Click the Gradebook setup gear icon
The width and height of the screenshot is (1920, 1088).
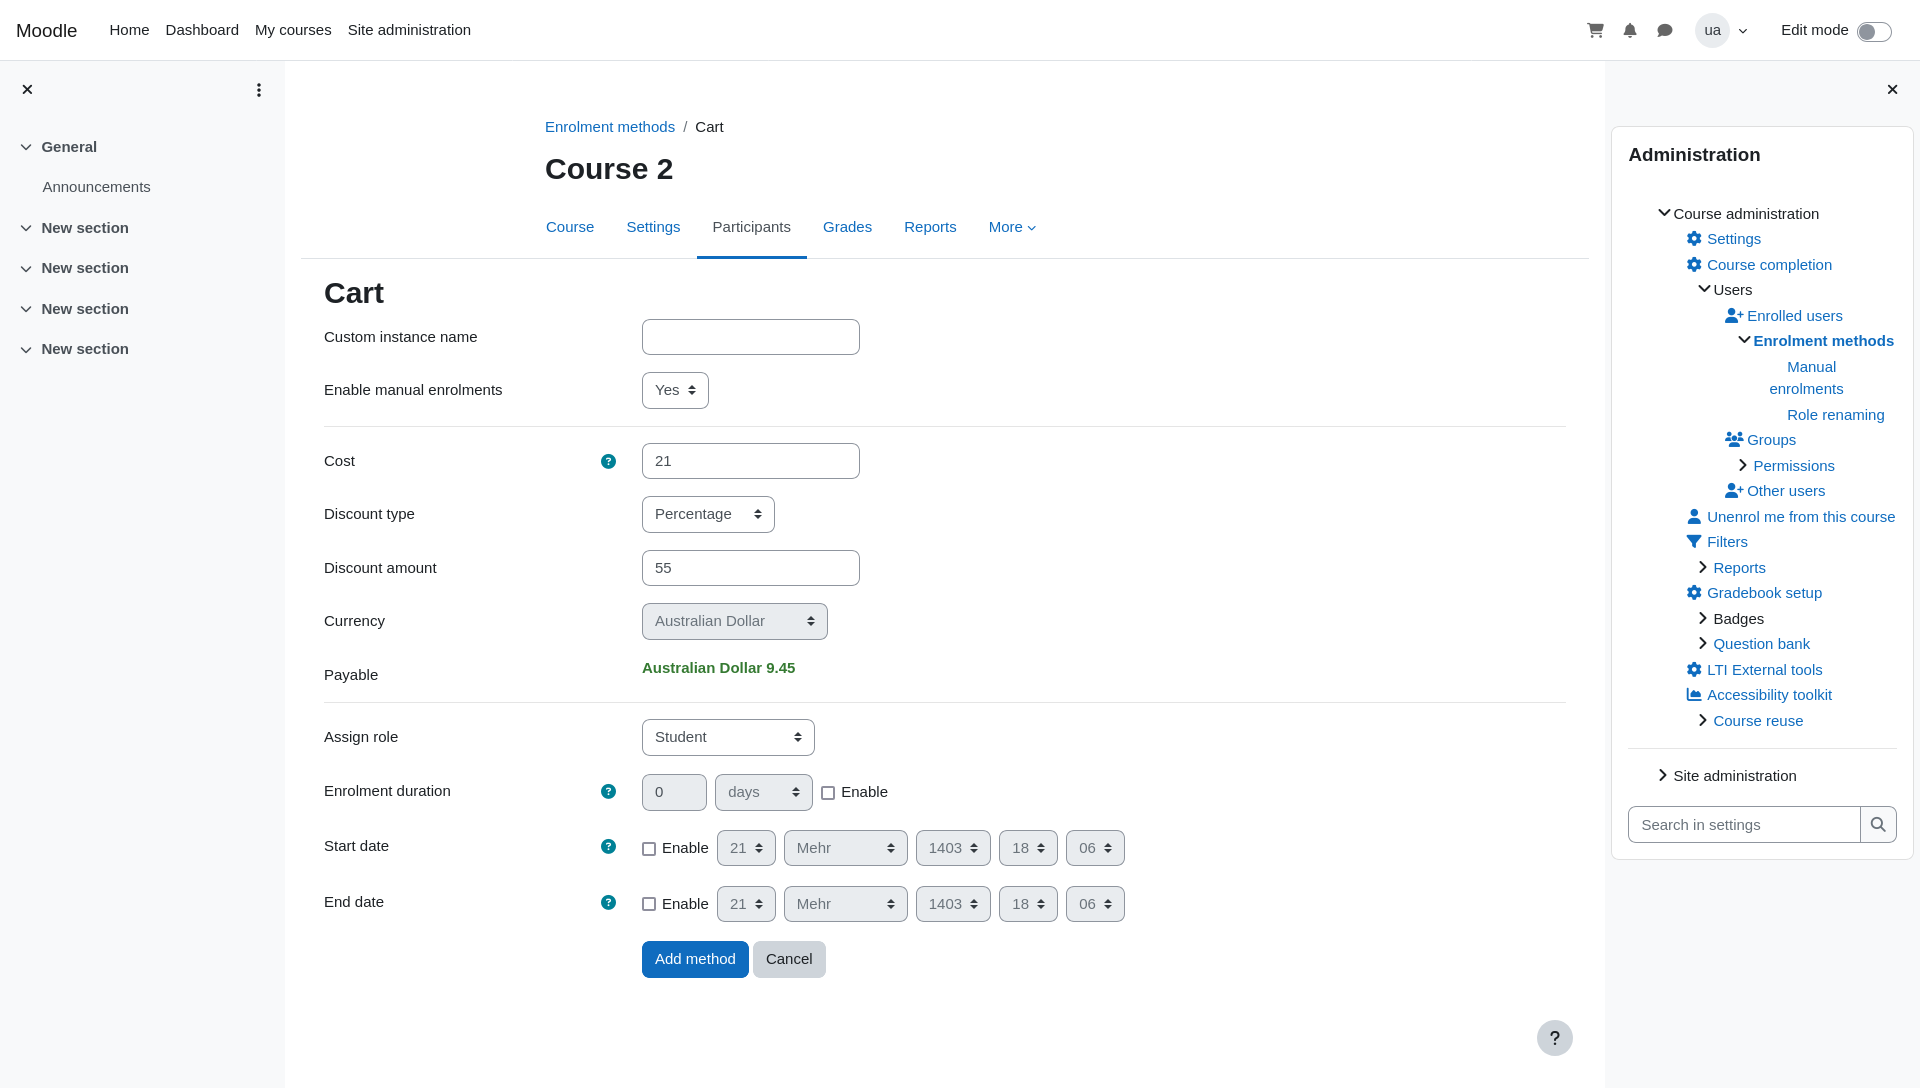(1694, 593)
